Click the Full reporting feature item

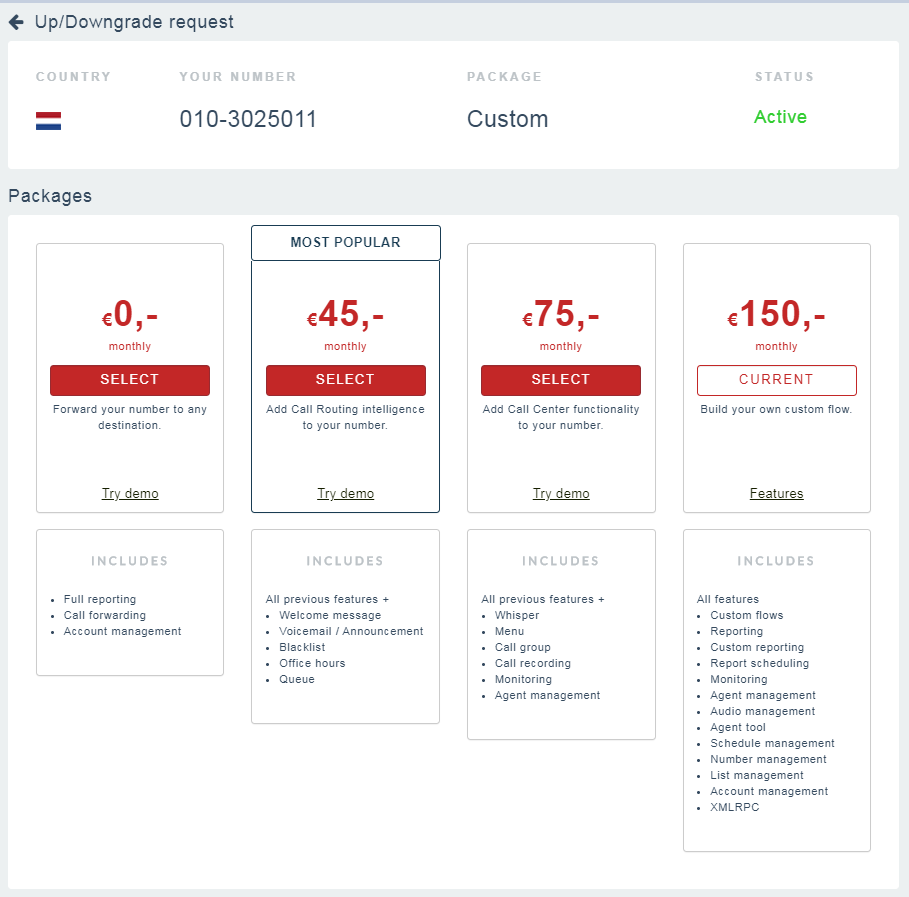99,600
